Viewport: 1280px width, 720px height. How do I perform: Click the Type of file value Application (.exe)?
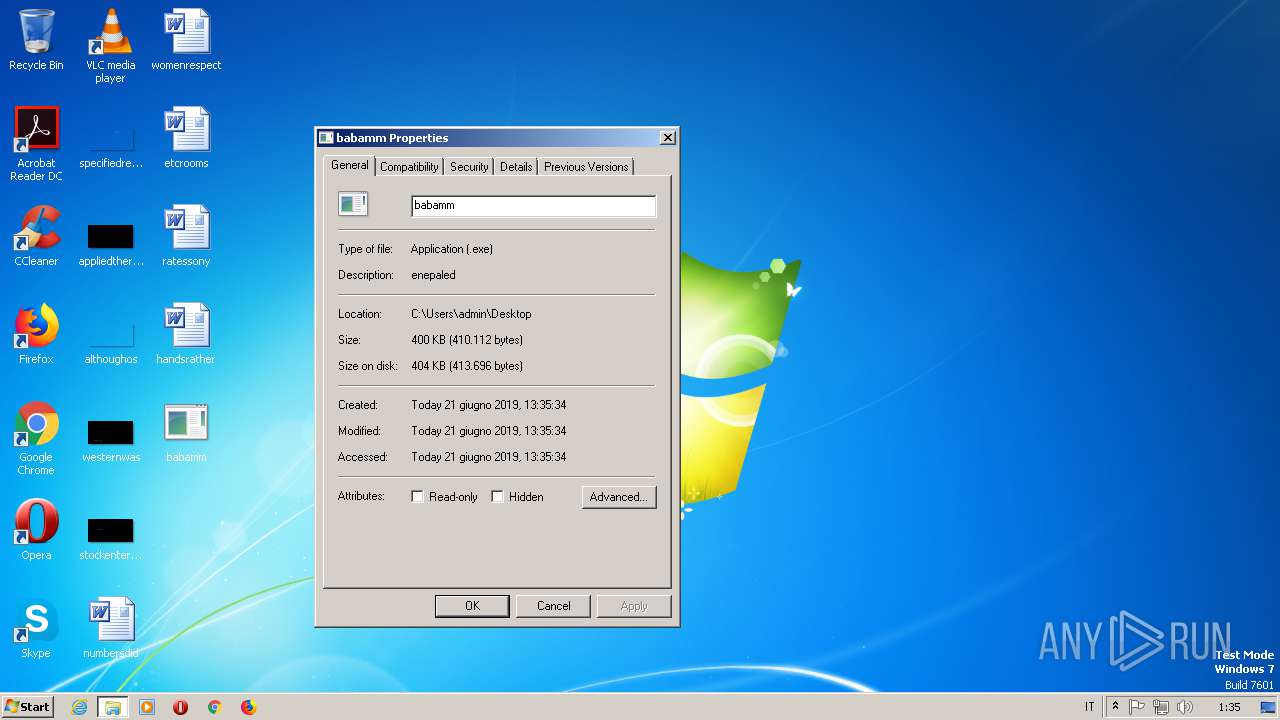[452, 249]
